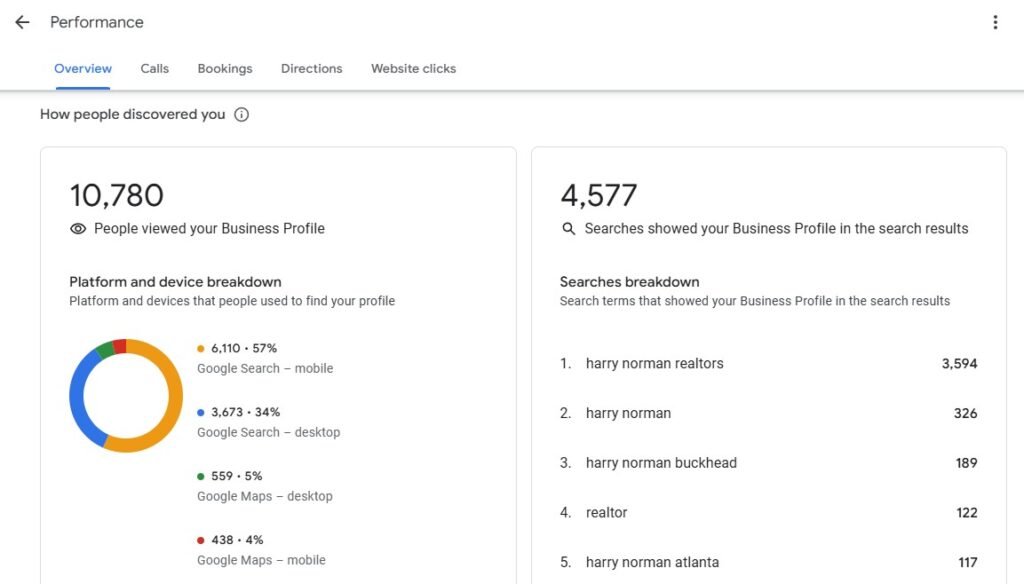
Task: Click the Search terms that showed description
Action: pos(755,301)
